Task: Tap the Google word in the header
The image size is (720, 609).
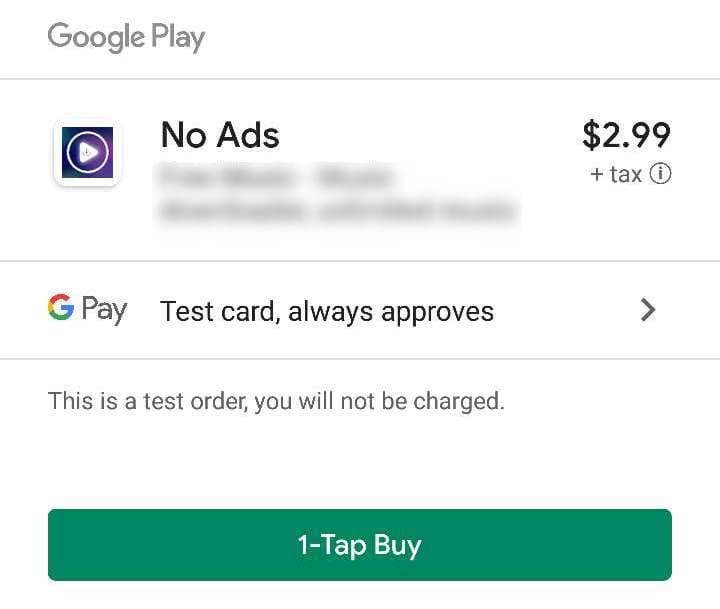Action: coord(96,37)
